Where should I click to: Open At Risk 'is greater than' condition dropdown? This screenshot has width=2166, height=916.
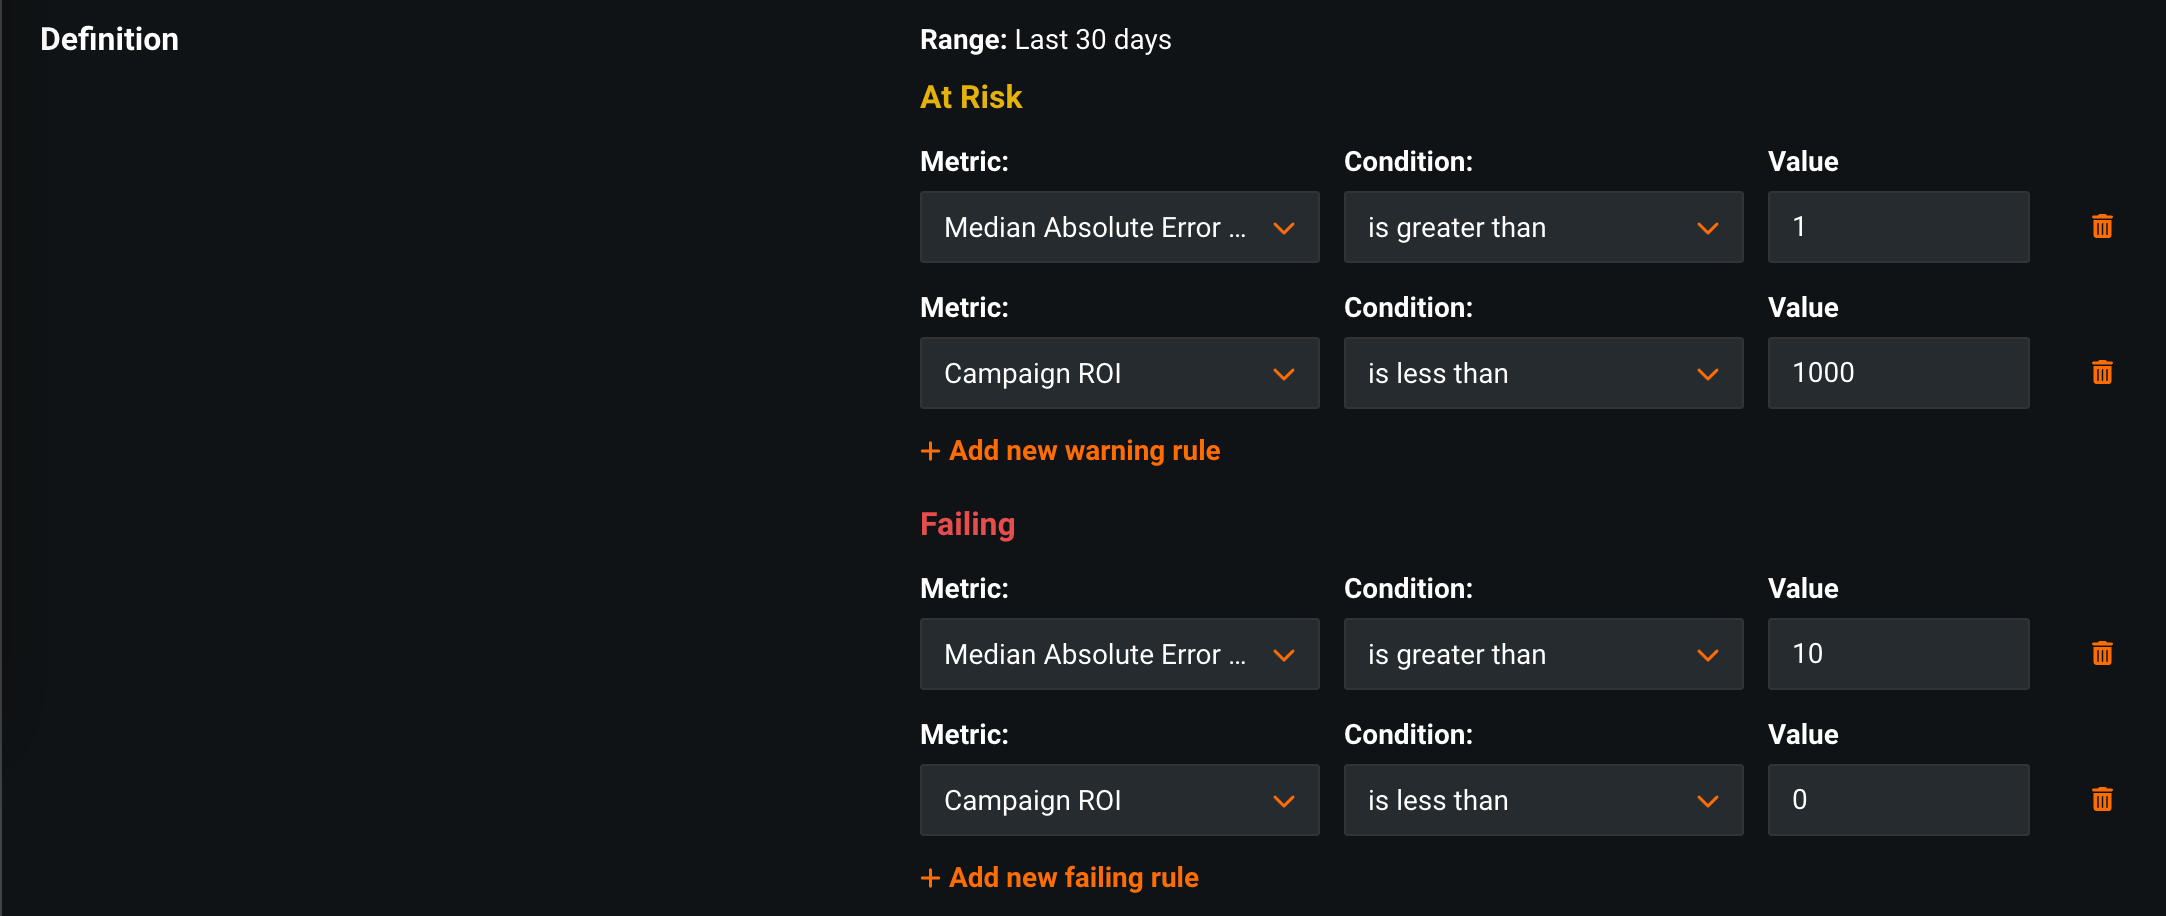point(1543,227)
